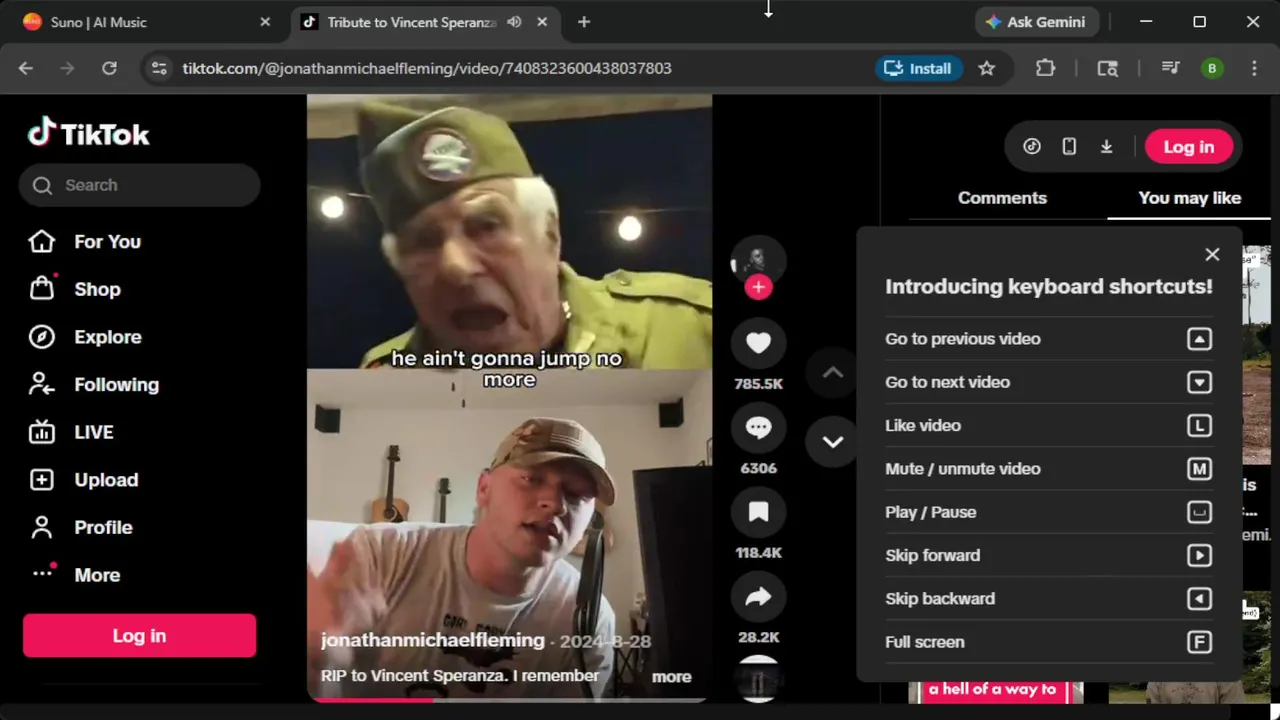Click Ask Gemini button

(1036, 22)
